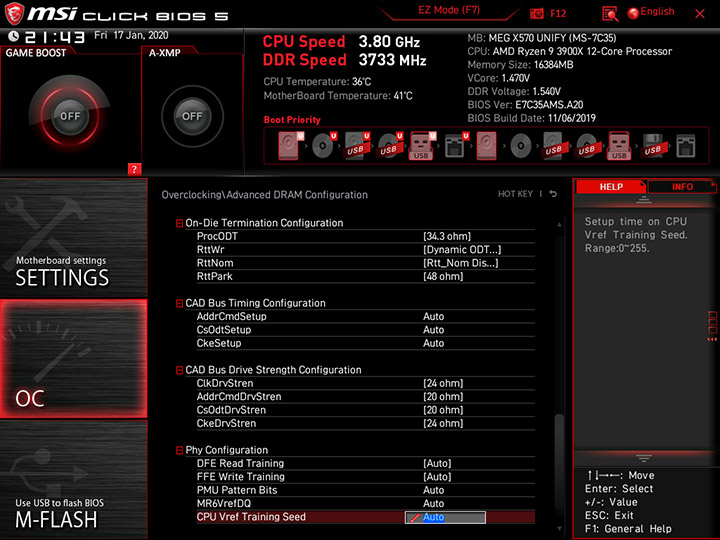Select the AddrCmdSetup Auto row
The height and width of the screenshot is (540, 720).
tap(366, 316)
